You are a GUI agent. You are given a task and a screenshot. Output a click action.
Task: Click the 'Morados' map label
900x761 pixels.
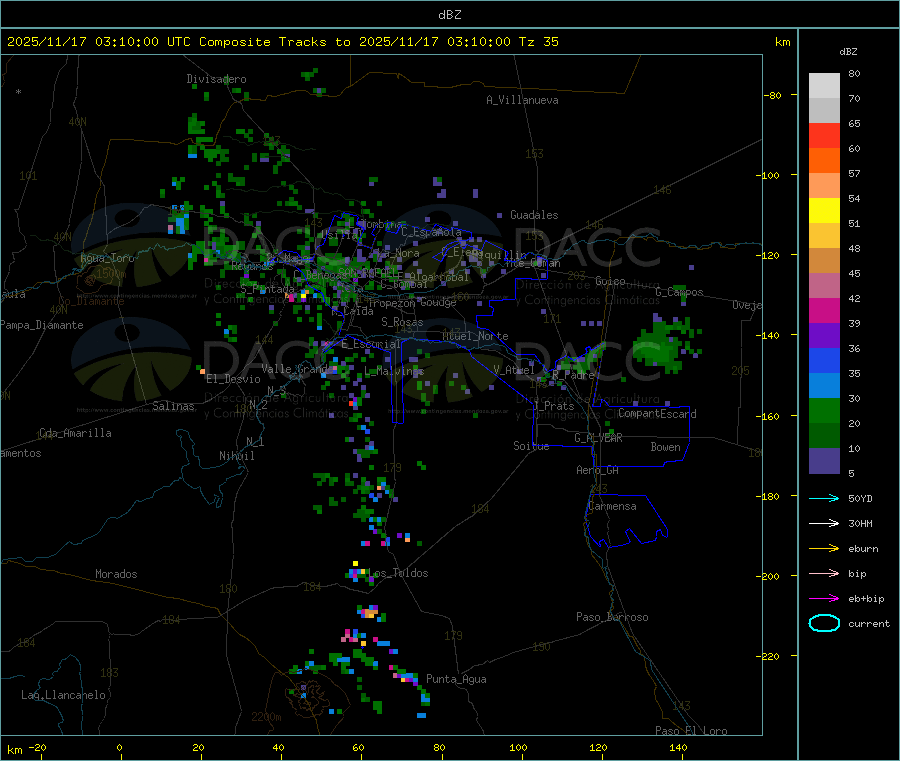click(x=116, y=574)
